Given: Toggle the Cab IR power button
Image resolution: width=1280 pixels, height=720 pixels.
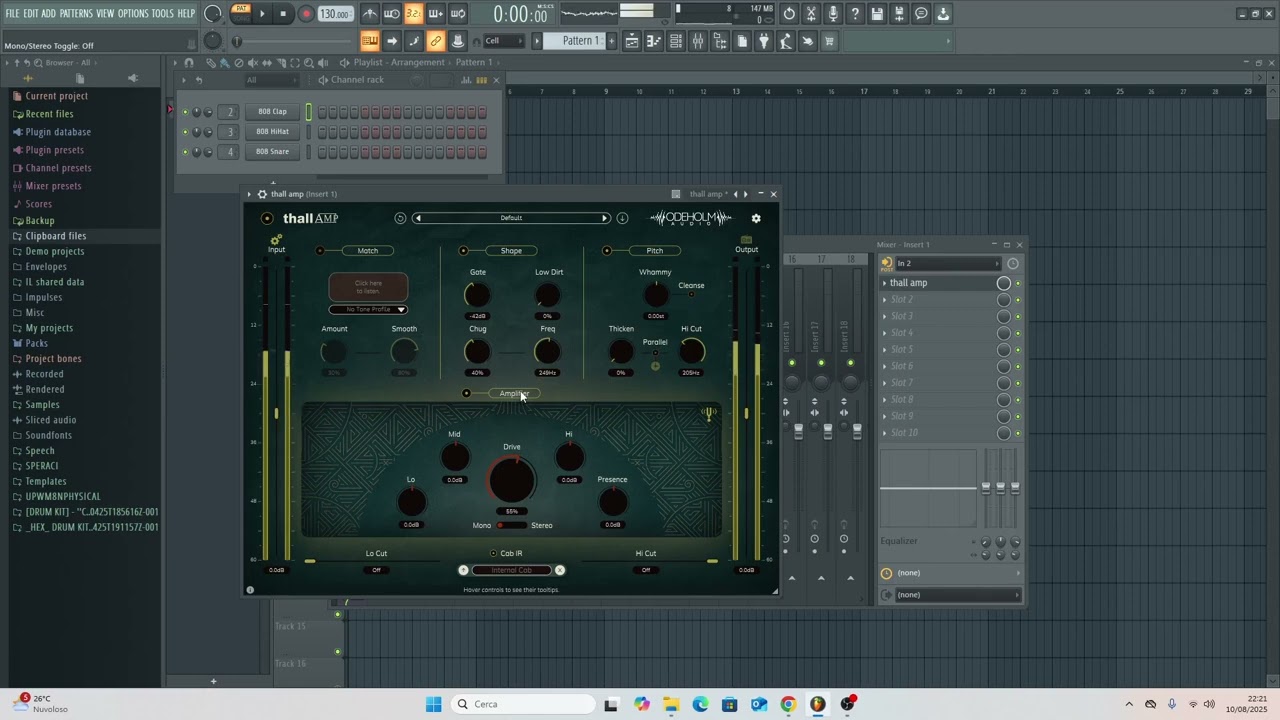Looking at the screenshot, I should tap(493, 553).
